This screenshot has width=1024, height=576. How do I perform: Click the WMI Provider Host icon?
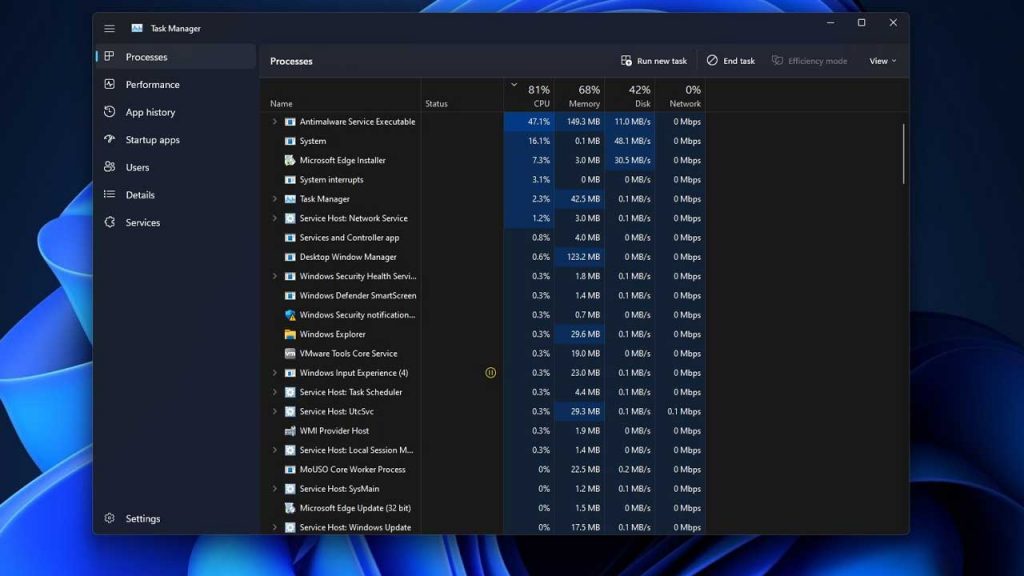290,430
